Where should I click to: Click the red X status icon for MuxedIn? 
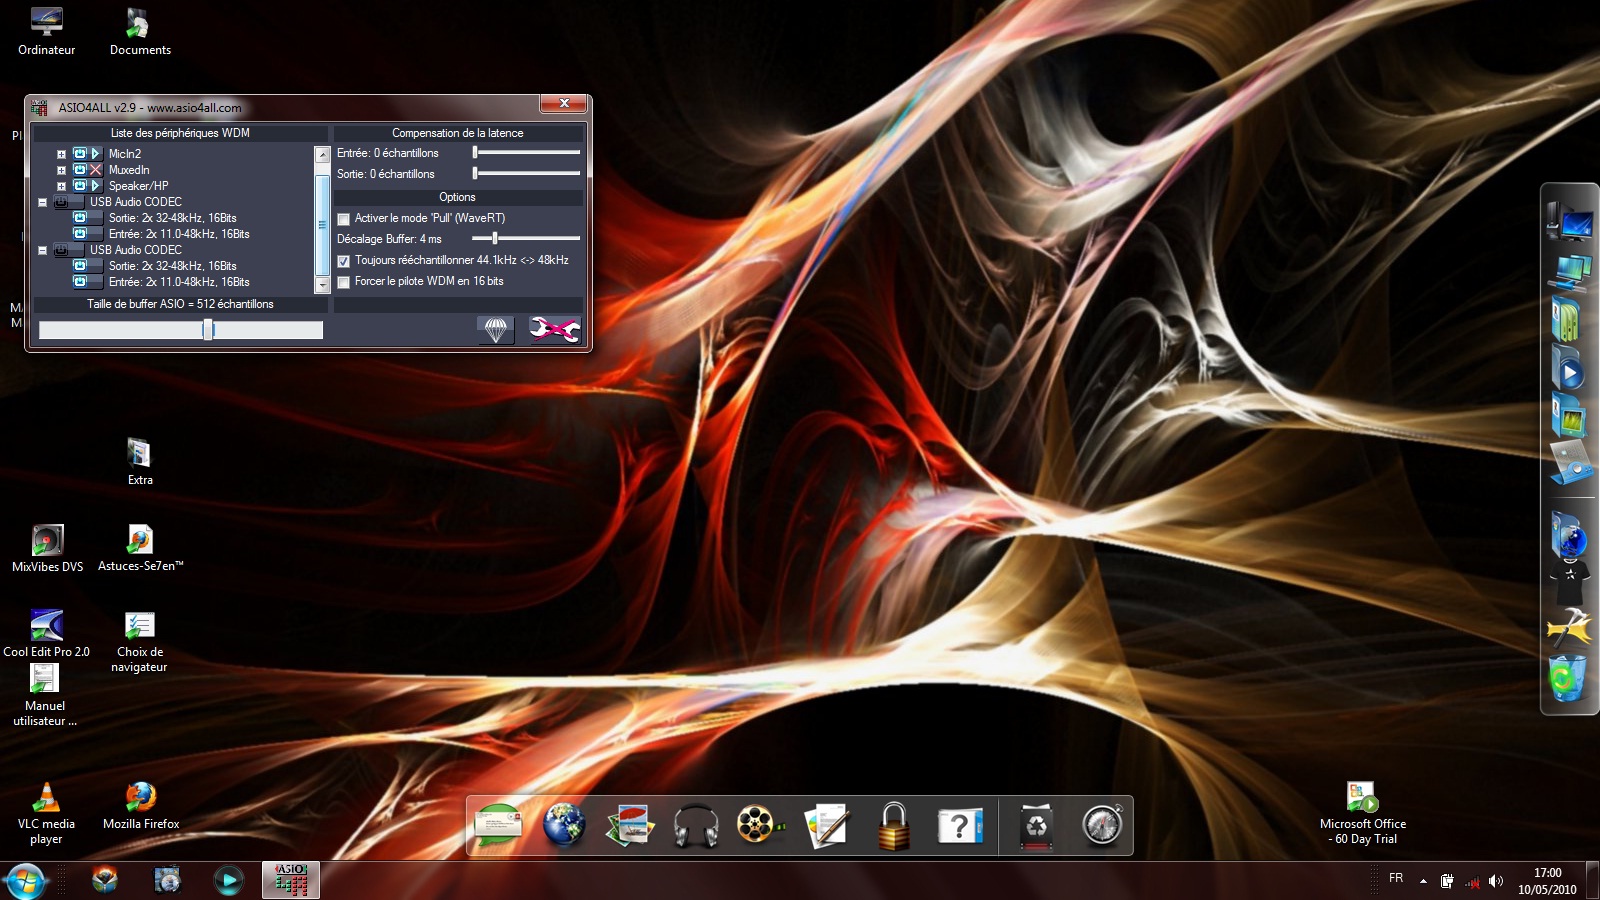click(96, 170)
